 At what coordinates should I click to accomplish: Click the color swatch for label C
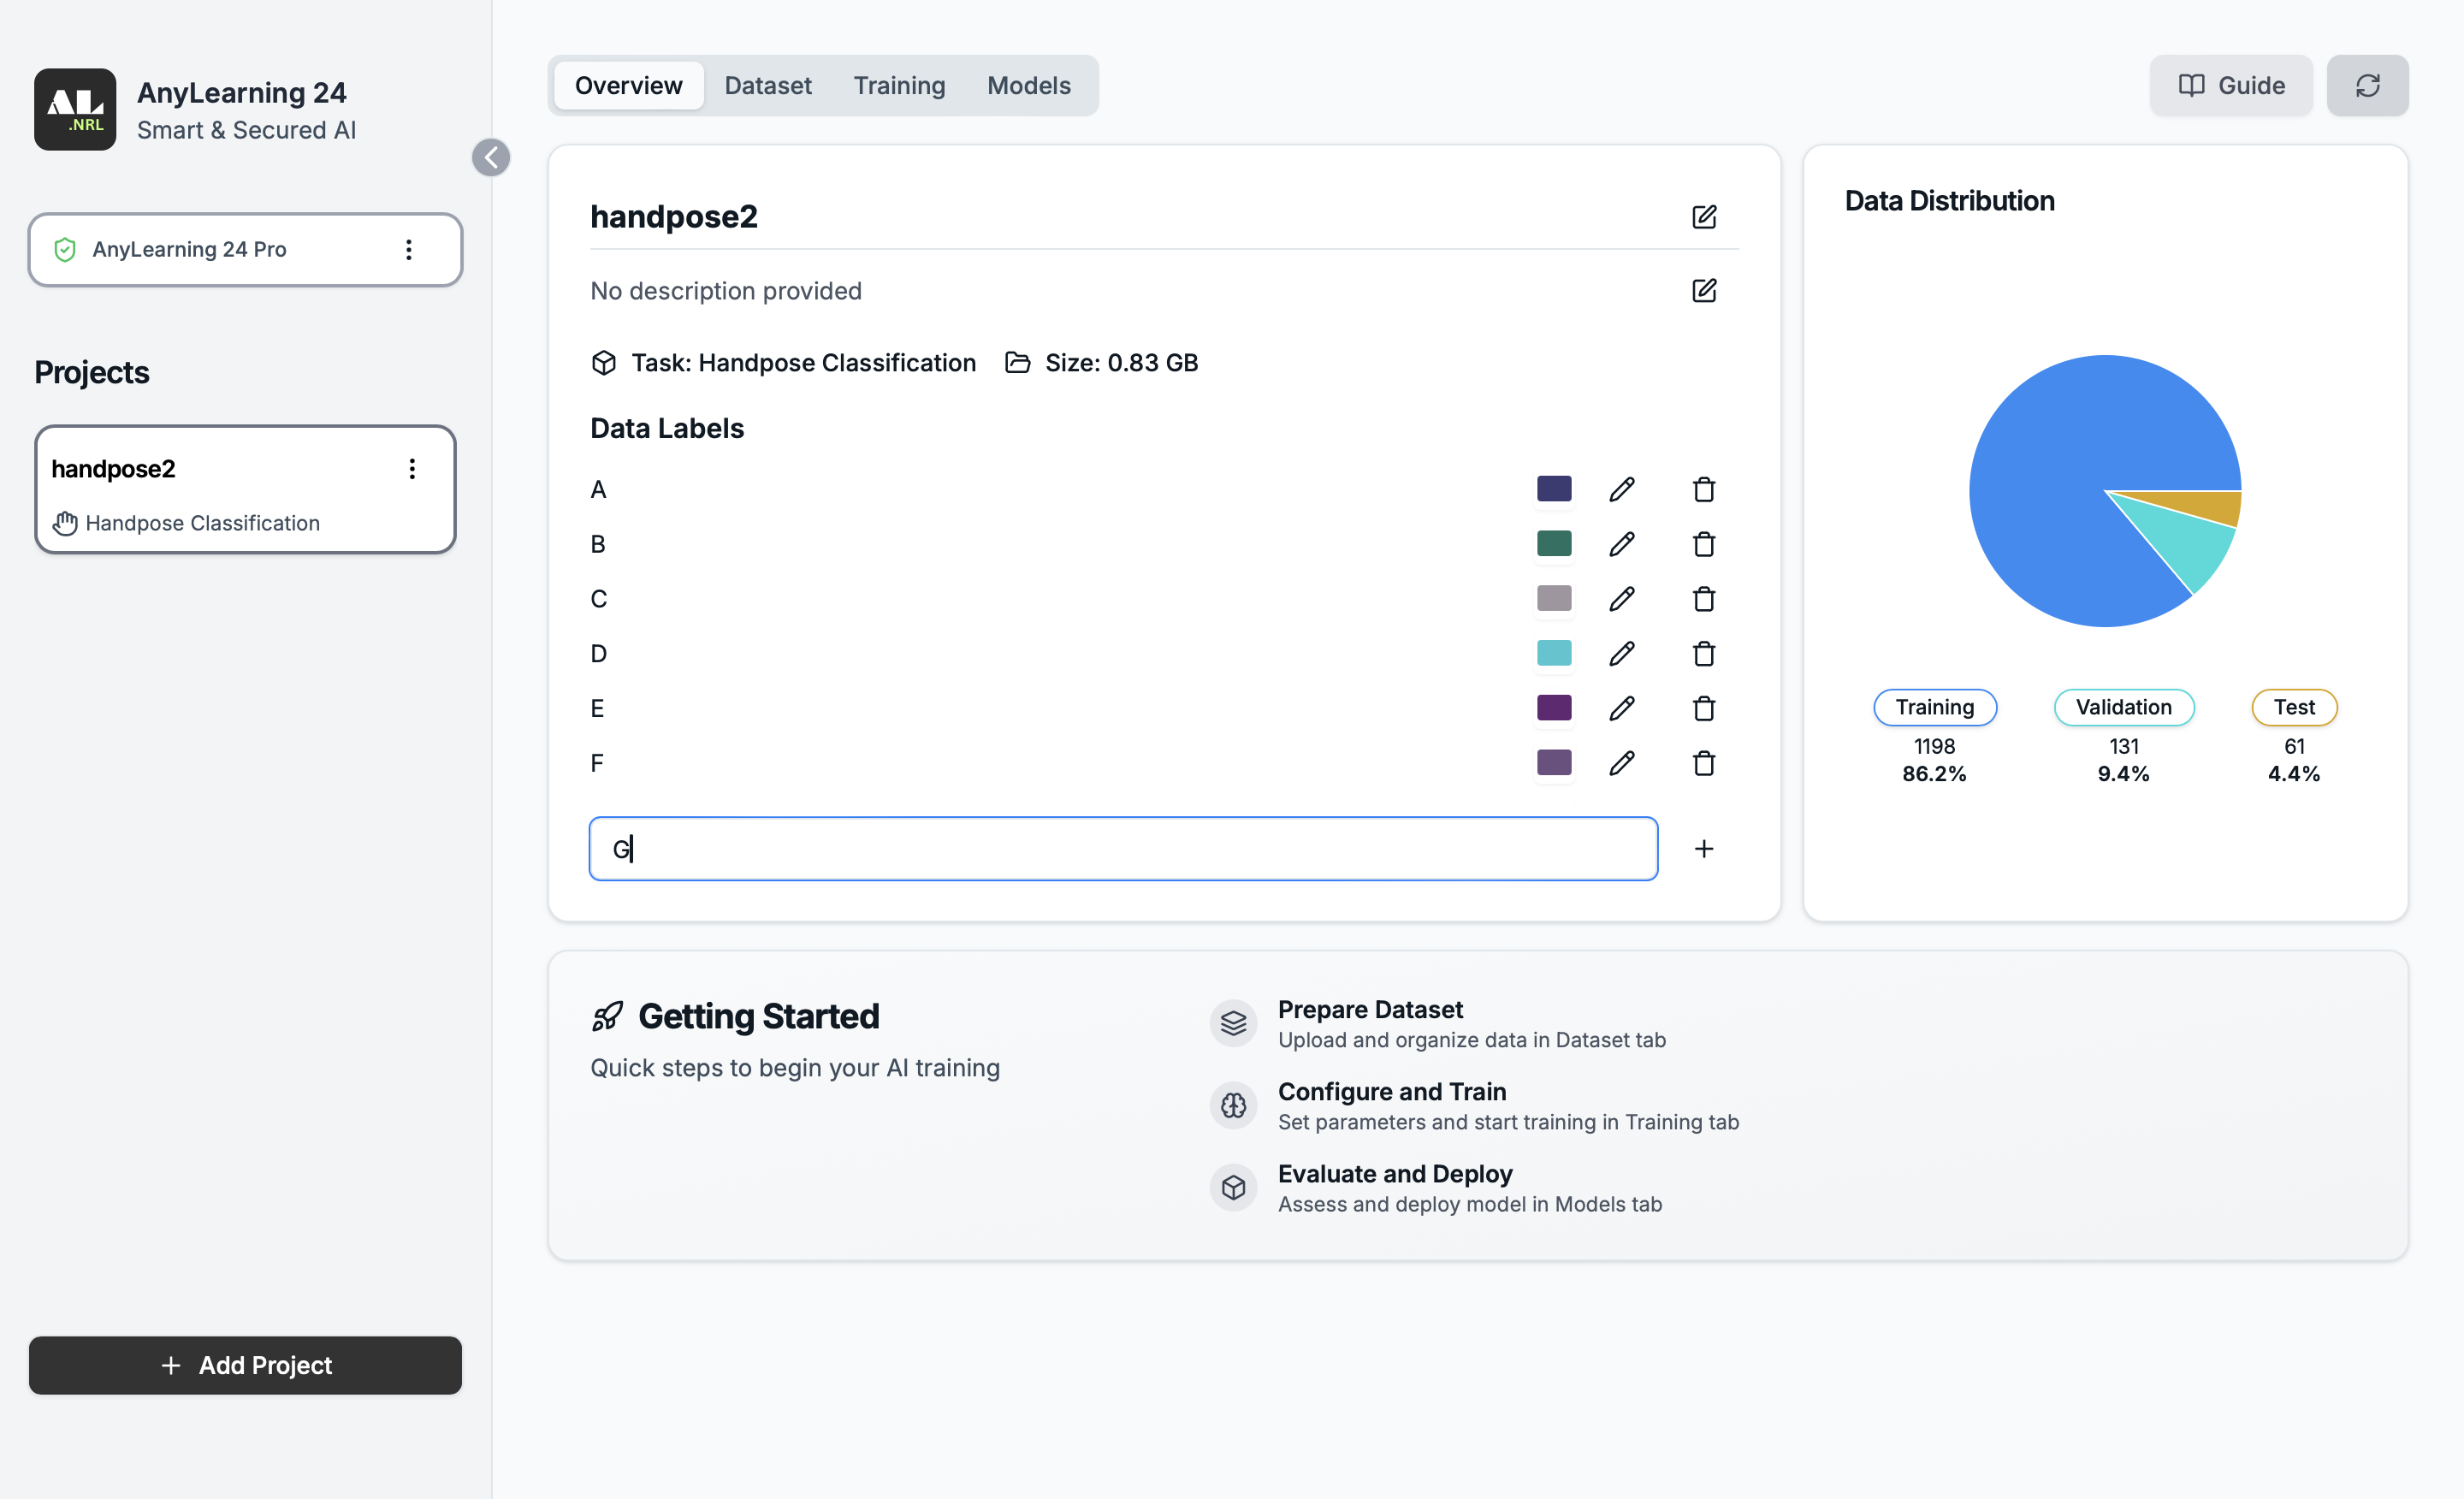coord(1553,598)
